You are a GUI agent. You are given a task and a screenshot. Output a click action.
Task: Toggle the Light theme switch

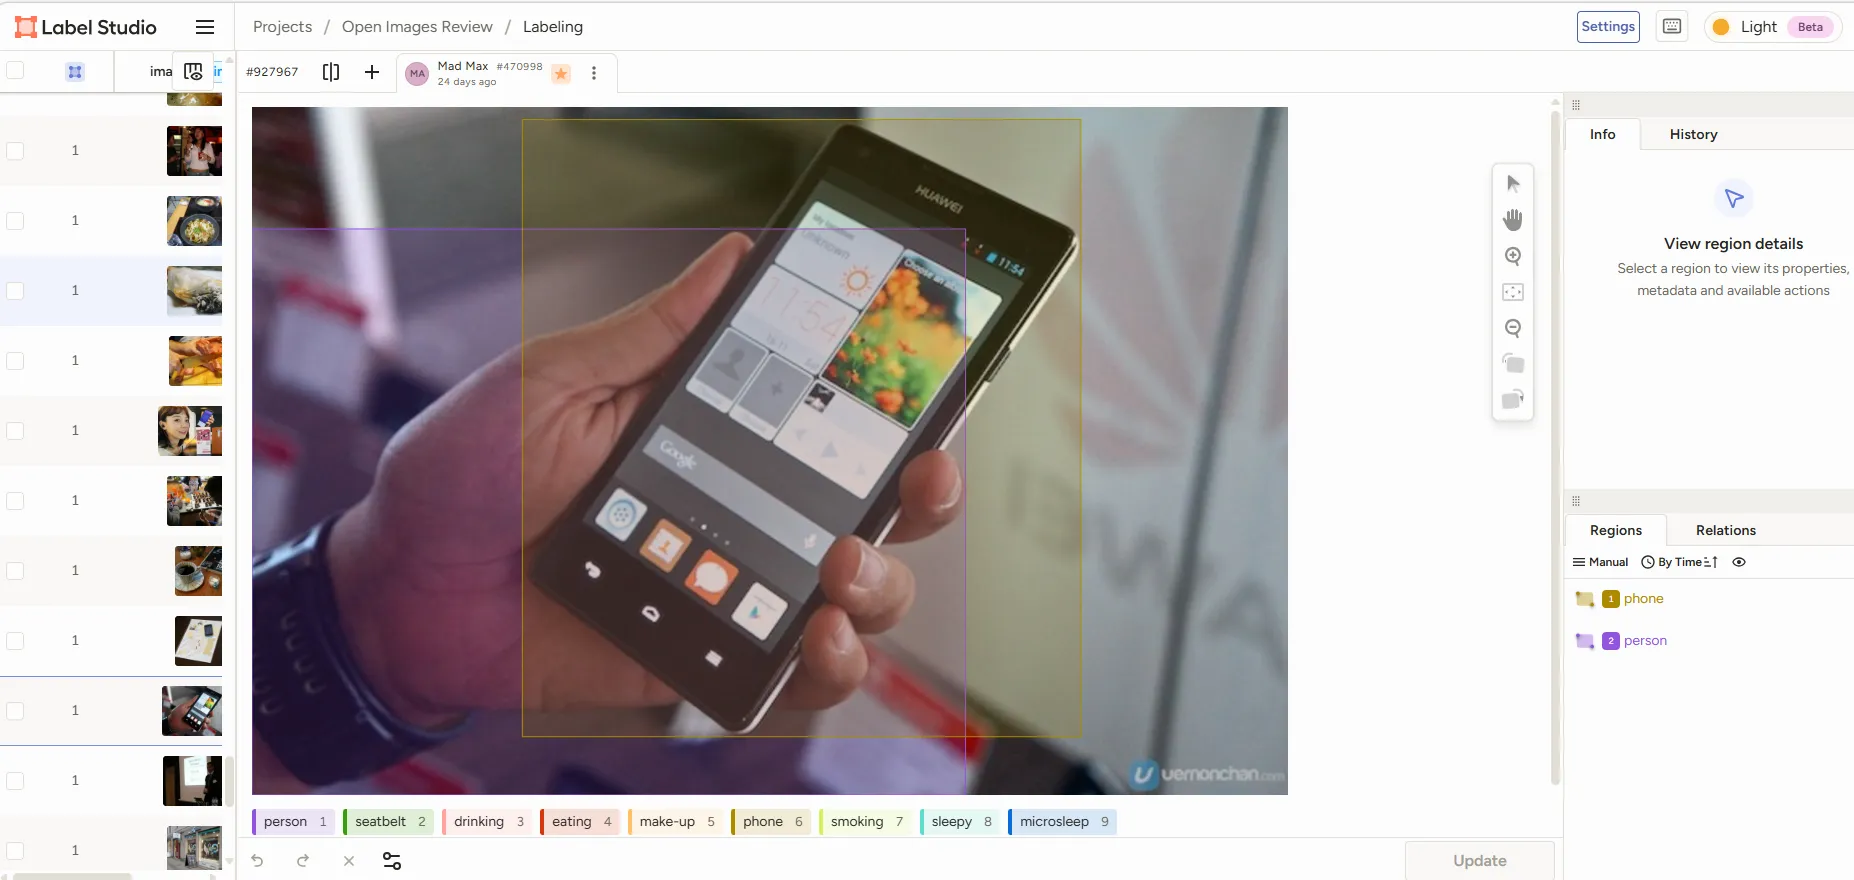click(x=1773, y=27)
